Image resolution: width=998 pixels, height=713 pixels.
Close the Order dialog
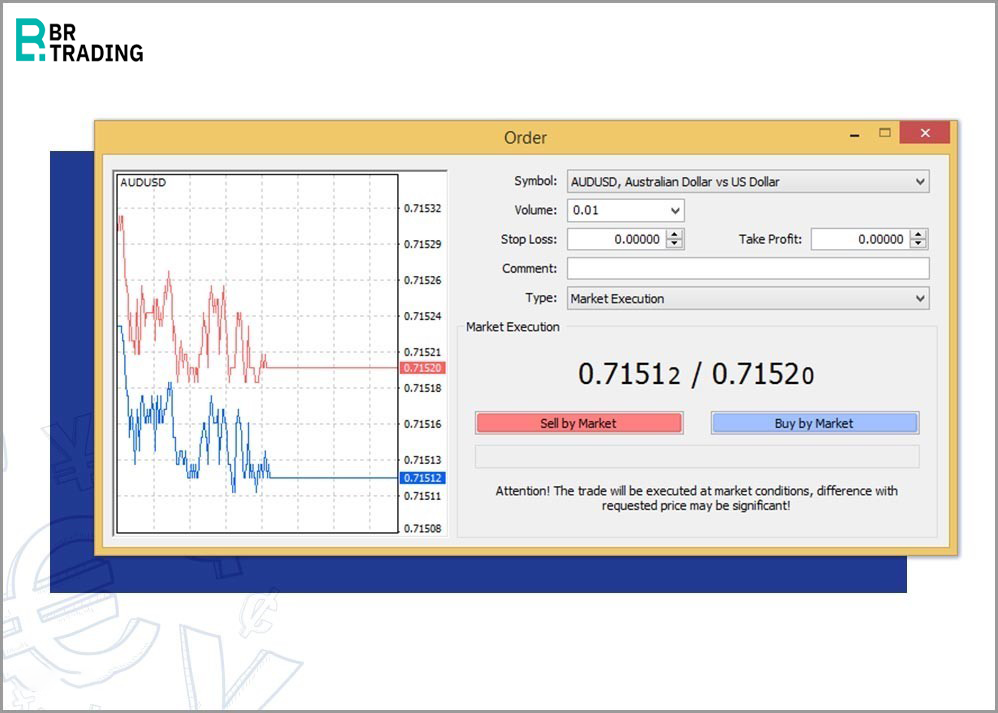click(x=924, y=133)
